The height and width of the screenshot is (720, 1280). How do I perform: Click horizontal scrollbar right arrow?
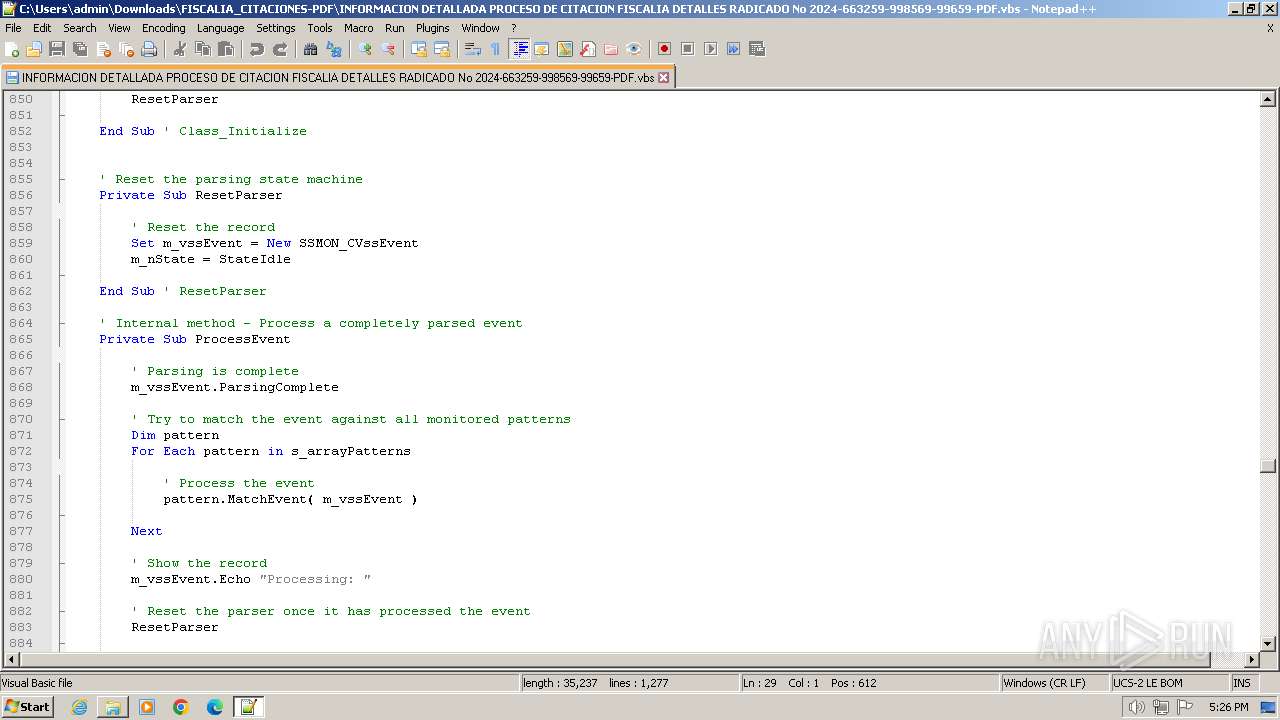coord(1251,659)
